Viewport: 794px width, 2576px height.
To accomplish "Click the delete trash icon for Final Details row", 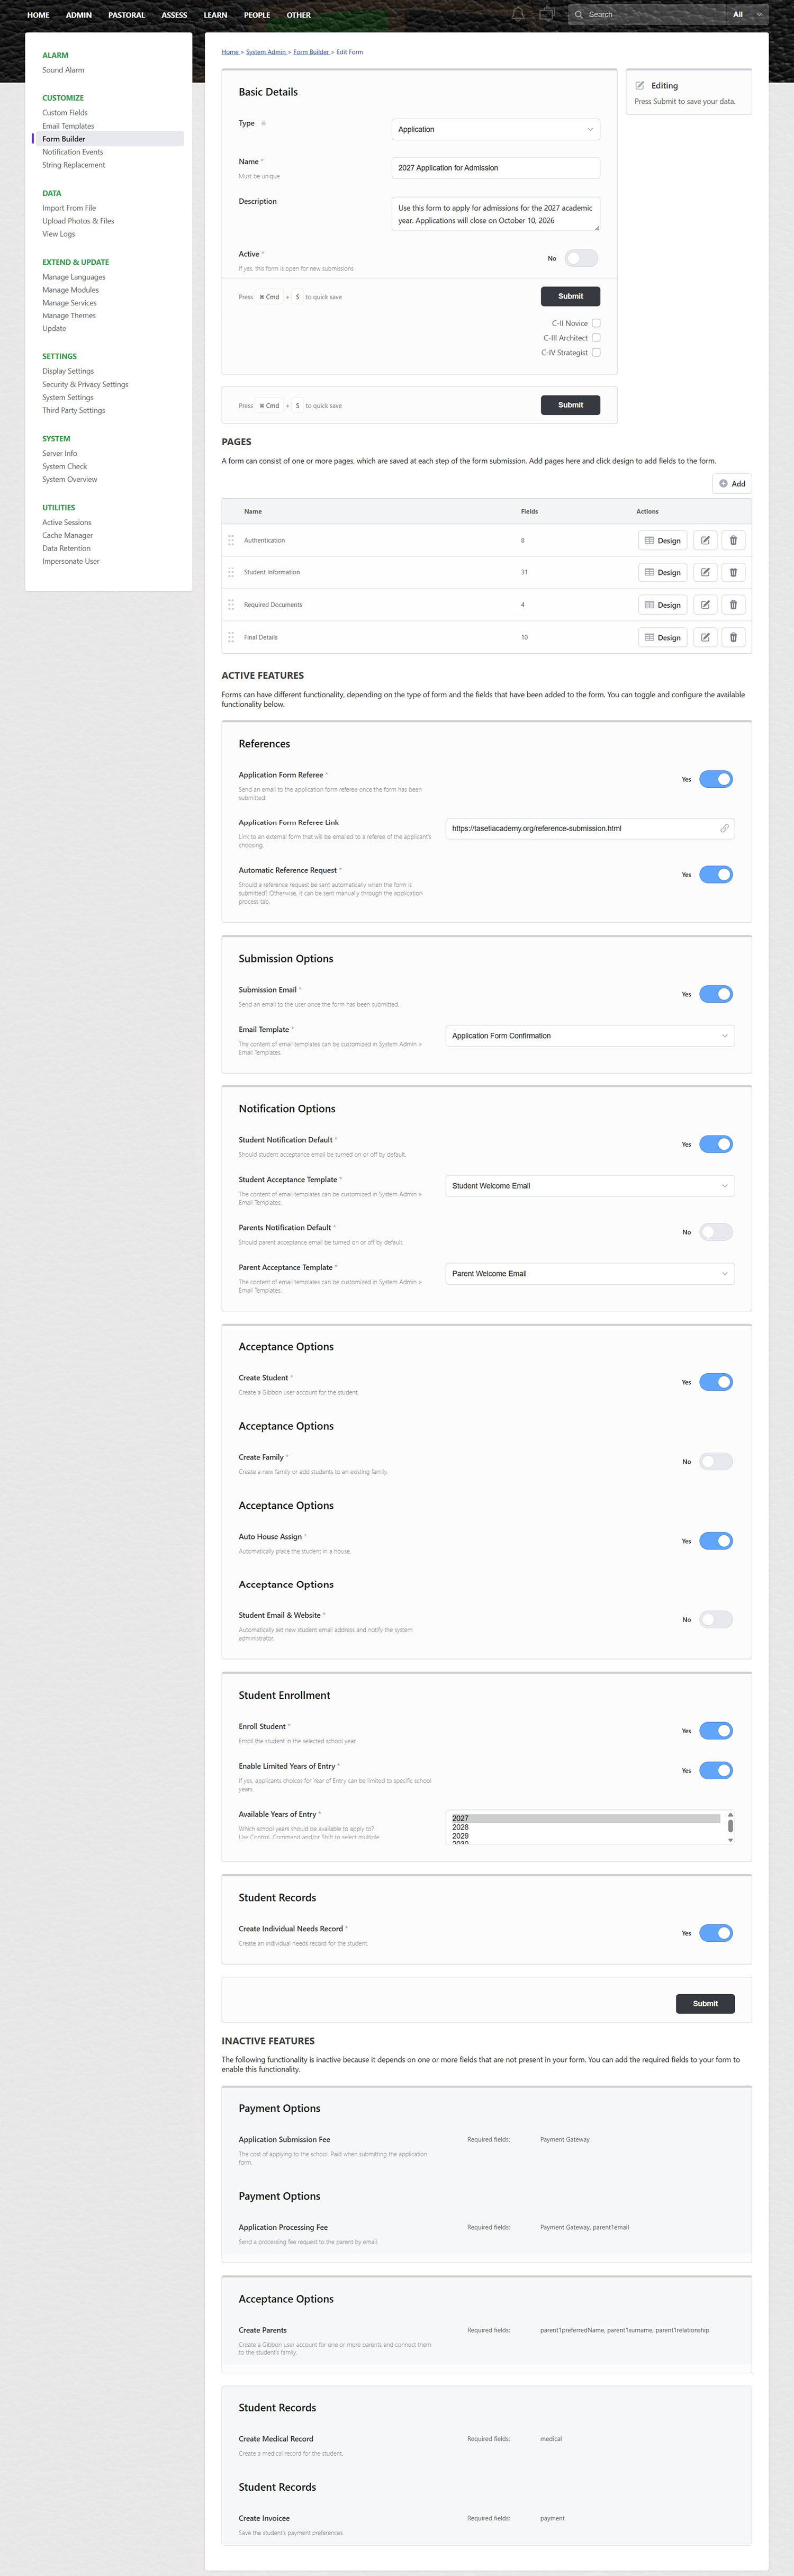I will coord(733,637).
